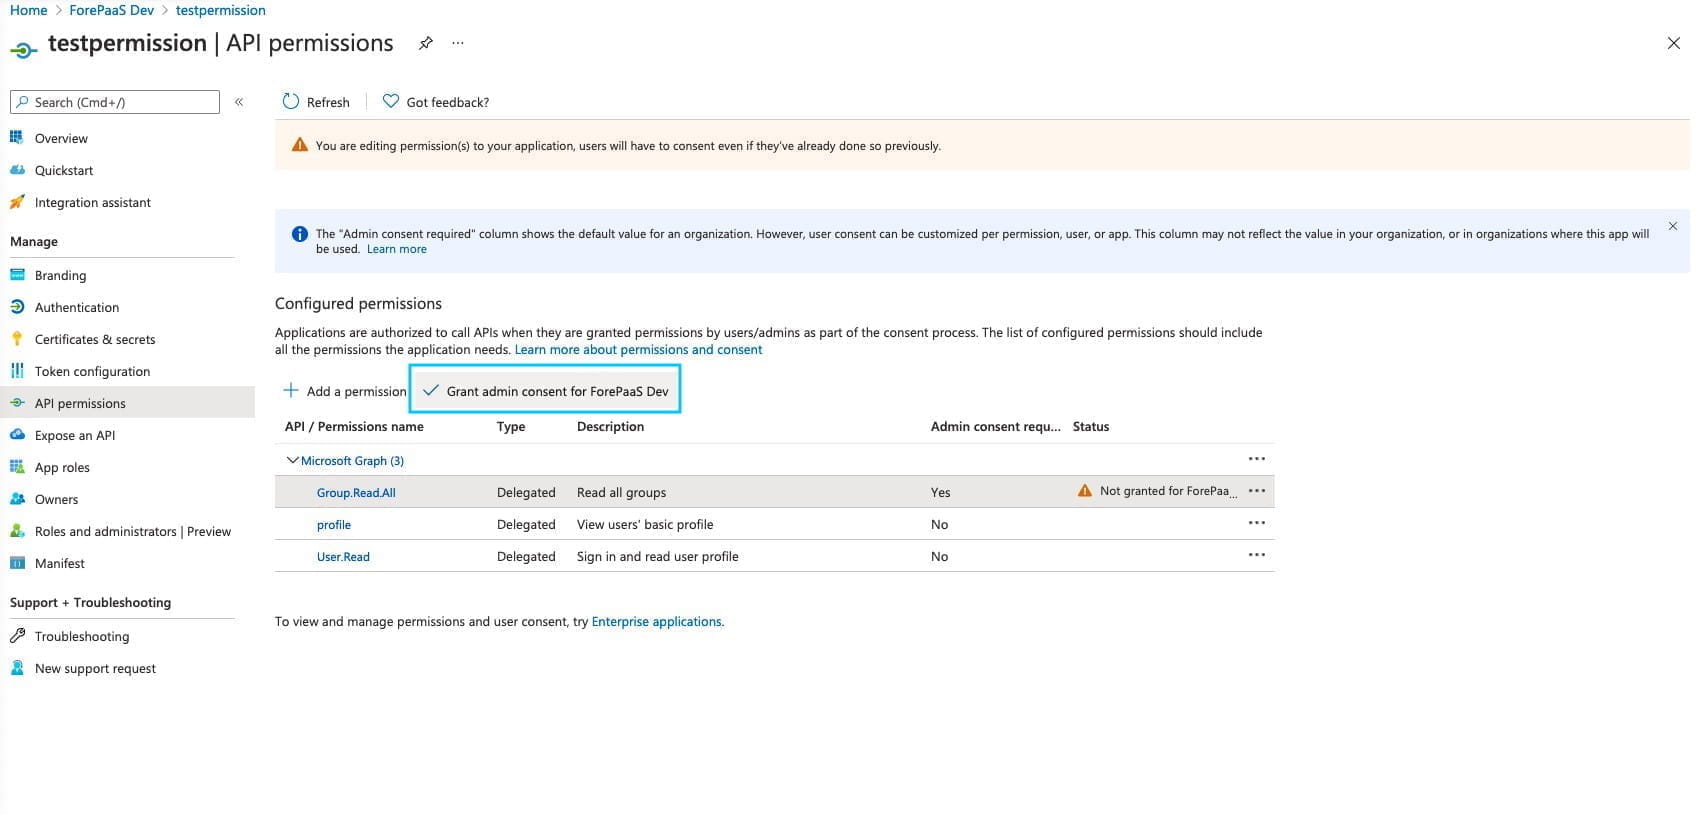1705x815 pixels.
Task: Follow Learn more link in info banner
Action: [x=396, y=249]
